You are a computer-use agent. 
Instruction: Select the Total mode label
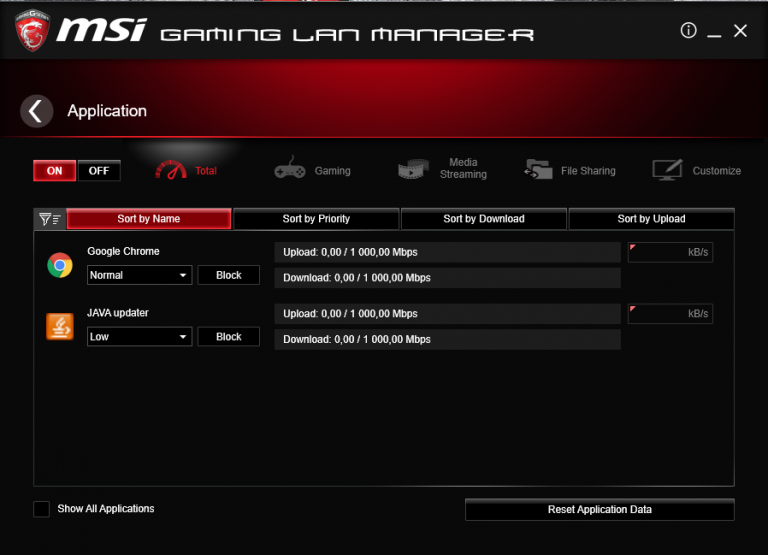click(206, 171)
